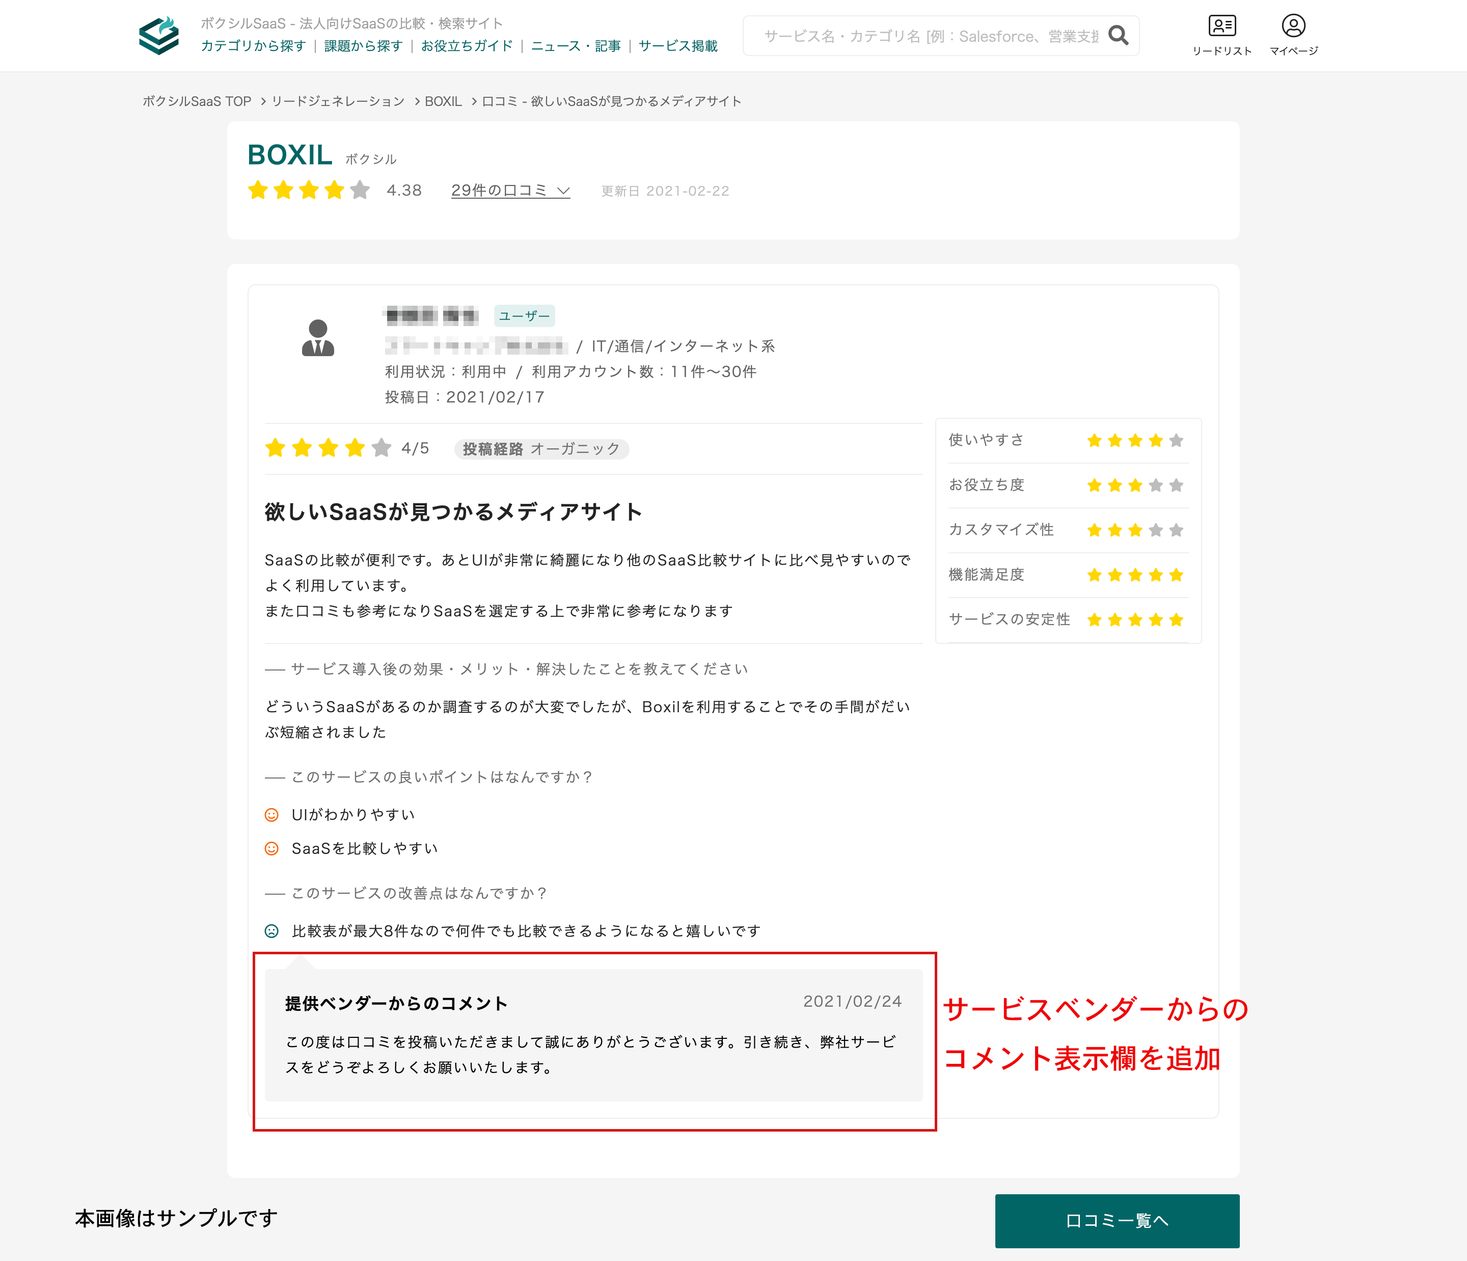Click the 投稿経路 オーガニック tag
Screen dimensions: 1467x1261
coord(541,449)
